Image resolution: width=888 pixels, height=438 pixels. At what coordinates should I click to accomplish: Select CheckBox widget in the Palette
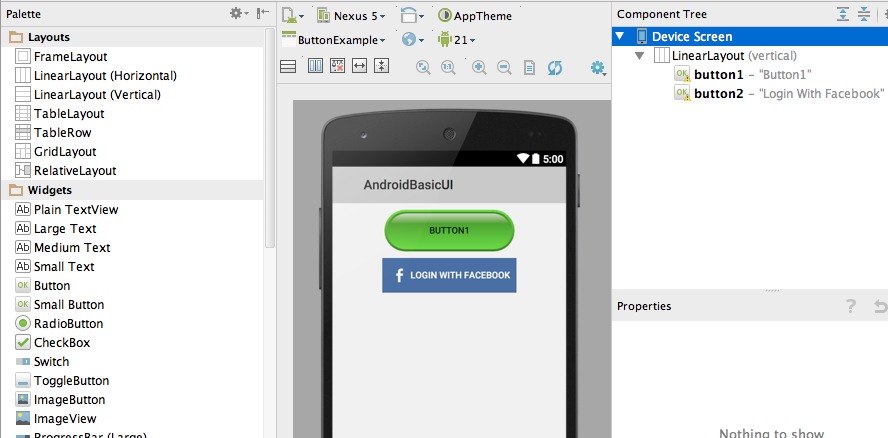pos(61,343)
